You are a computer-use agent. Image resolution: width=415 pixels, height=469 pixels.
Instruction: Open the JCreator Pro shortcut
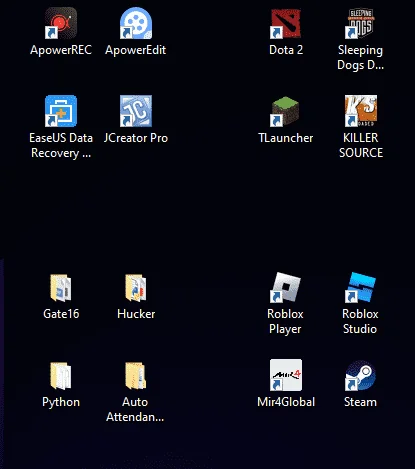(x=136, y=111)
